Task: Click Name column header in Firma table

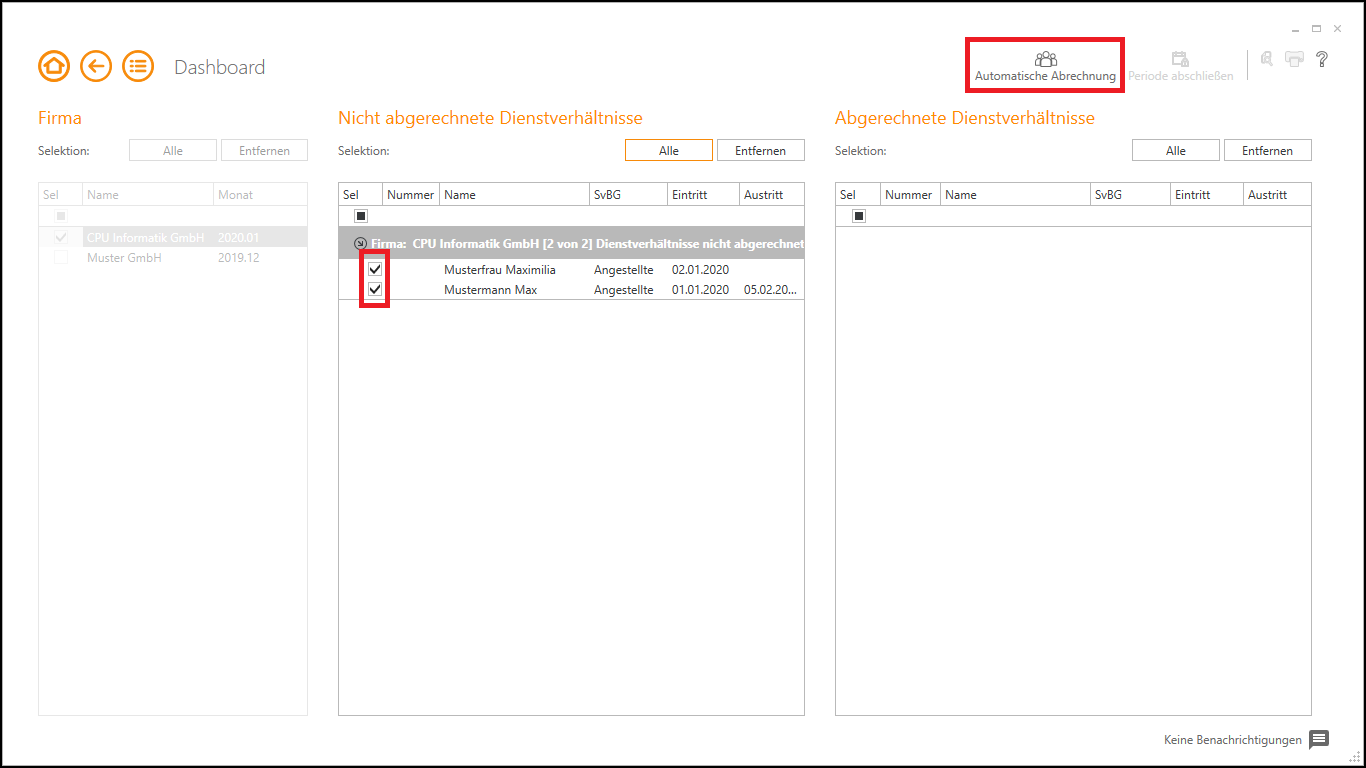Action: [x=148, y=195]
